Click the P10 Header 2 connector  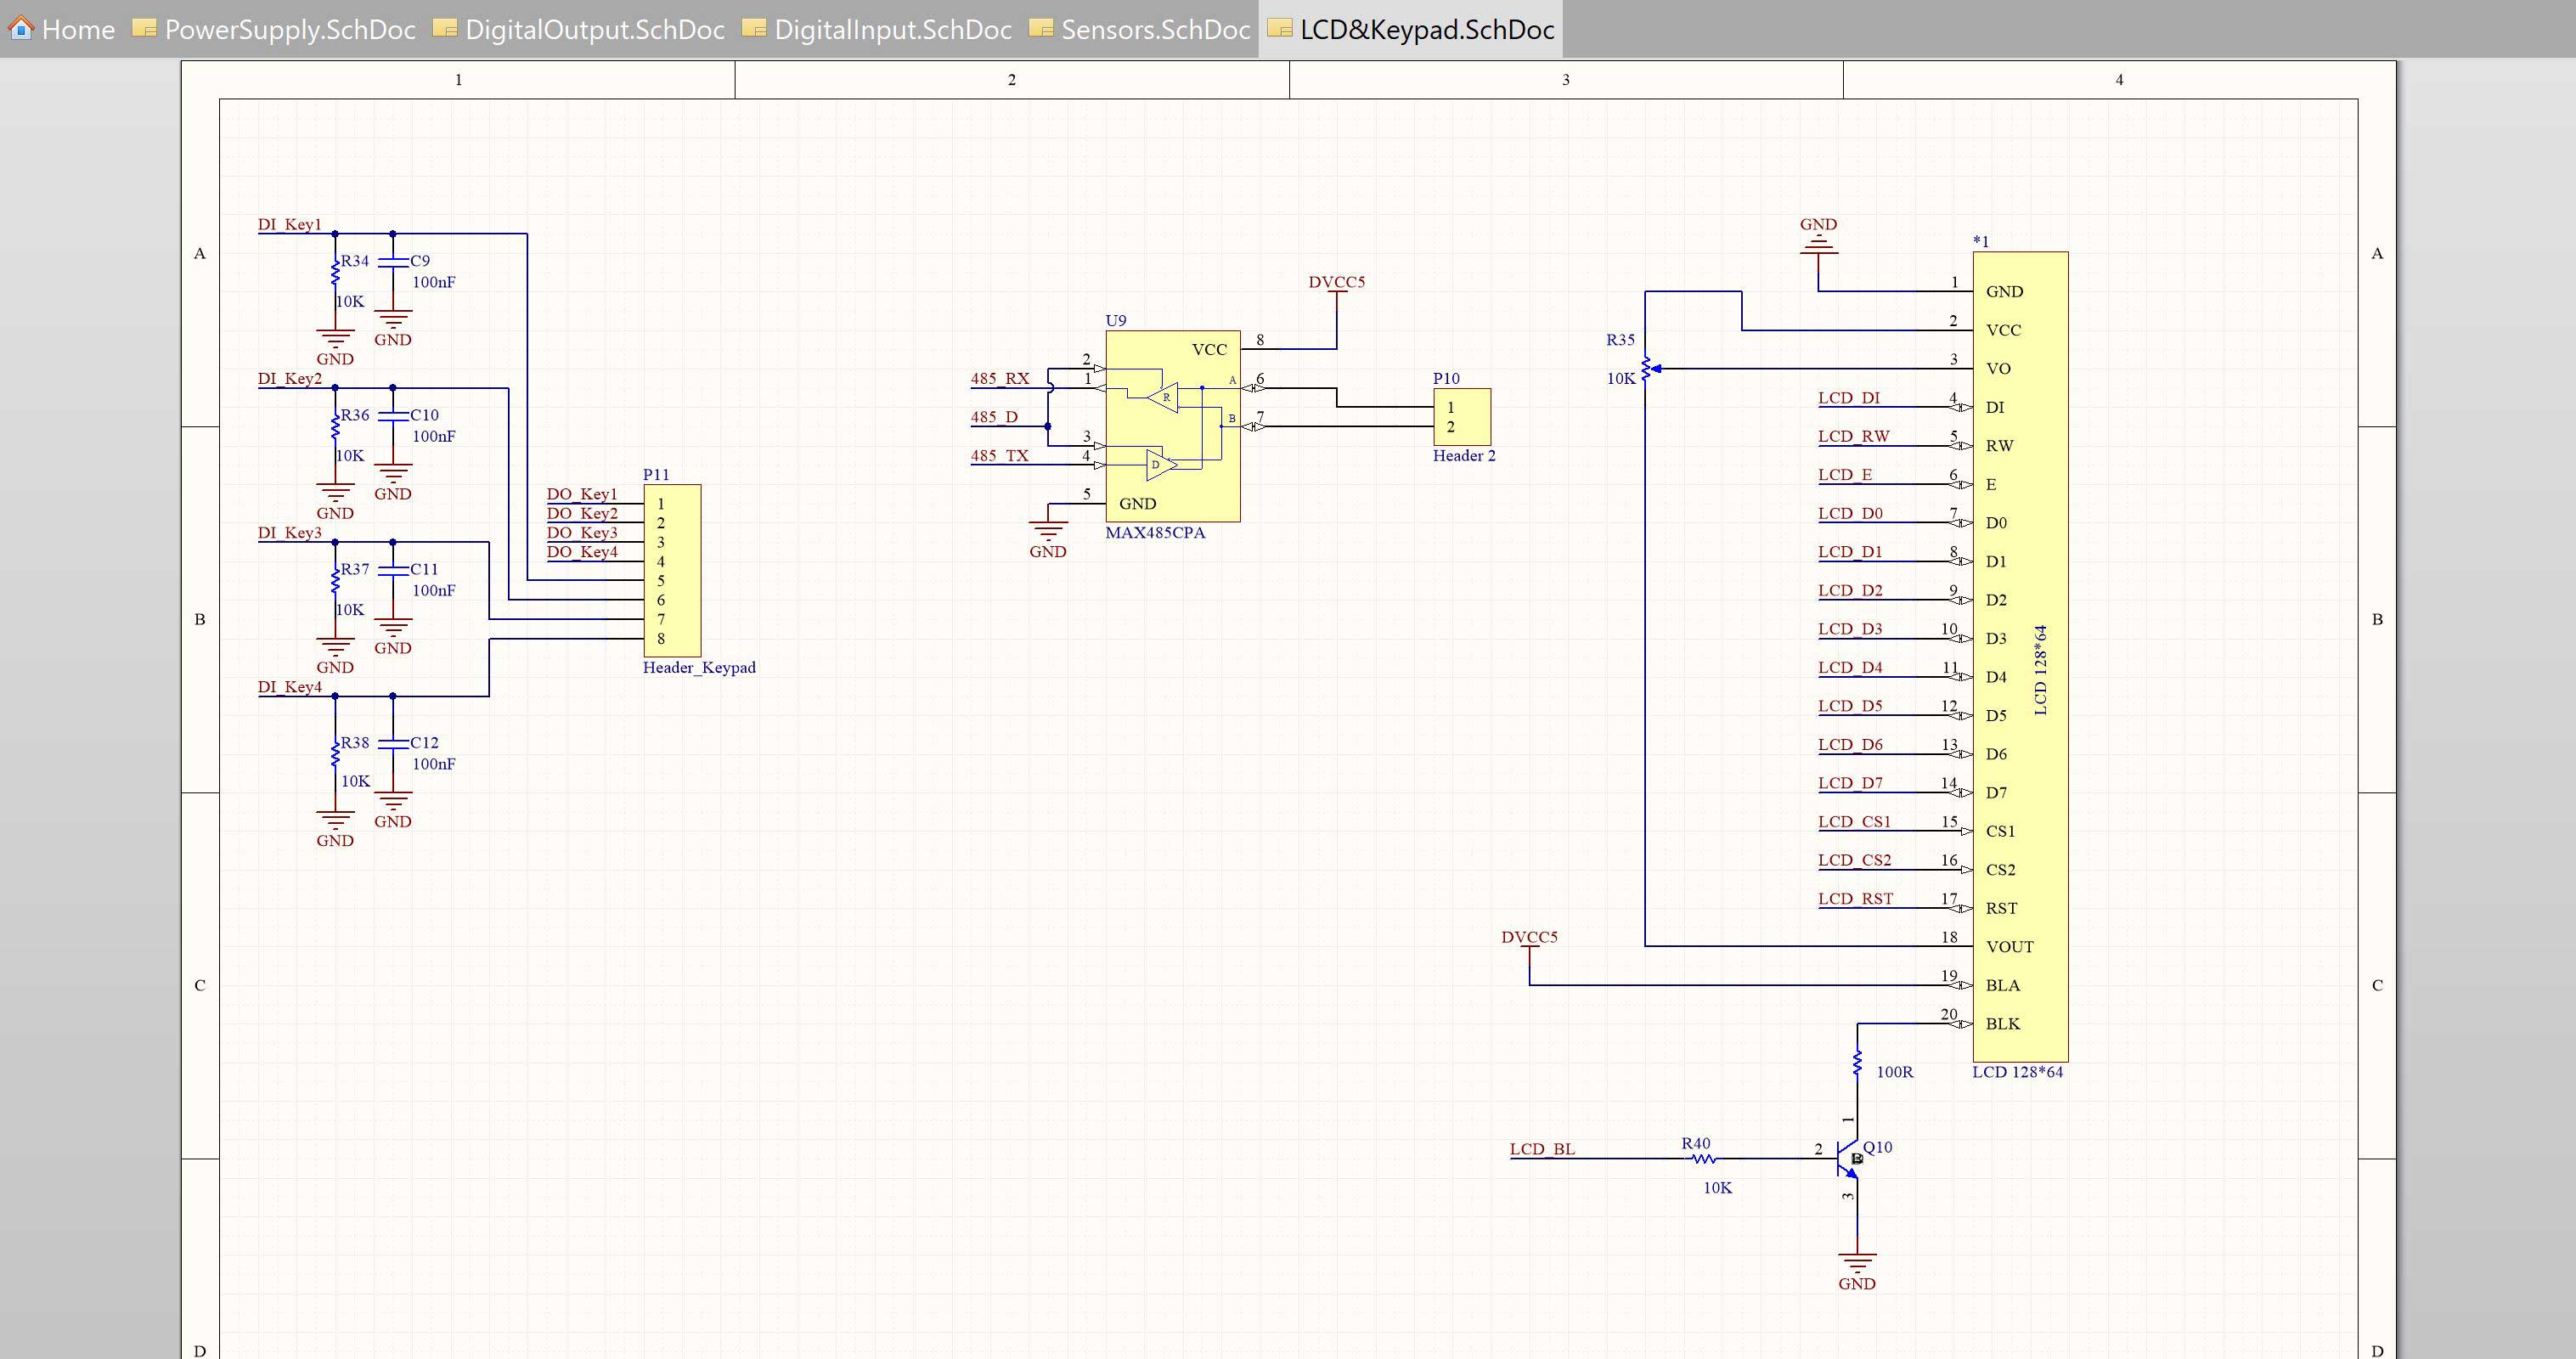(1462, 417)
